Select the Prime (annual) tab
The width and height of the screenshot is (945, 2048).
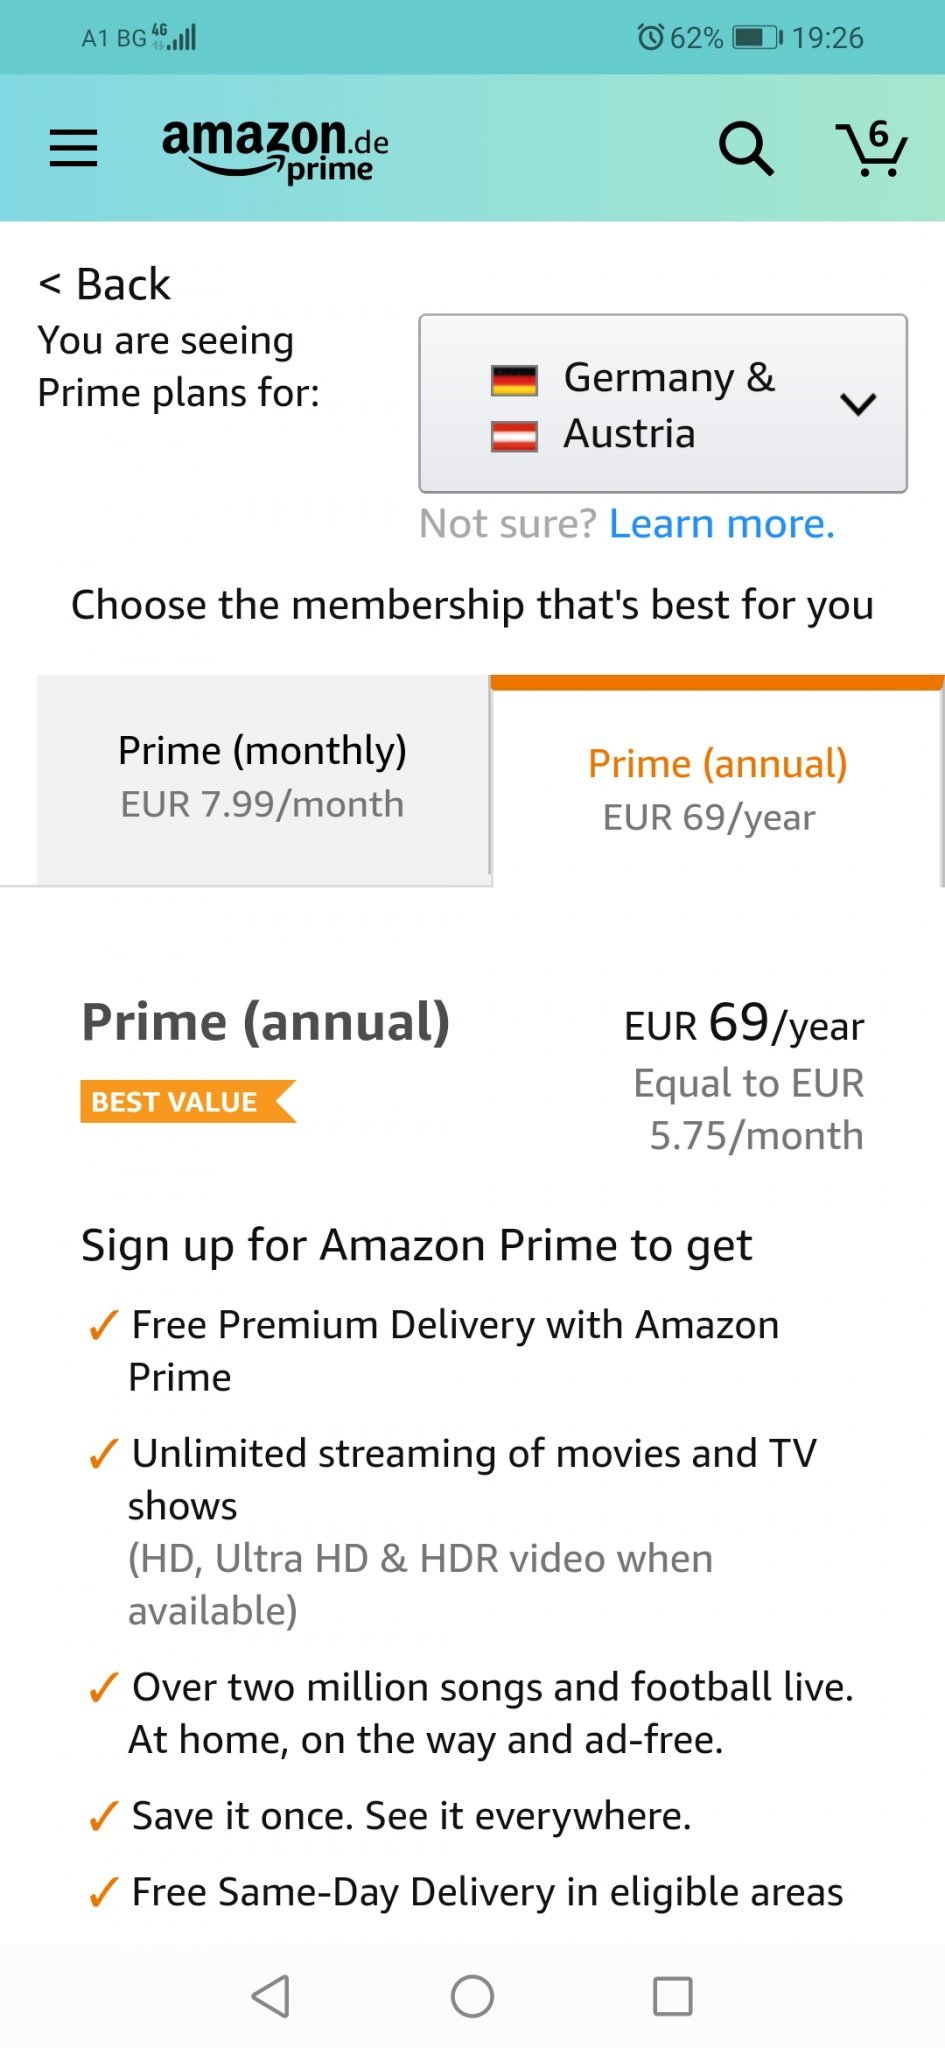click(x=717, y=788)
